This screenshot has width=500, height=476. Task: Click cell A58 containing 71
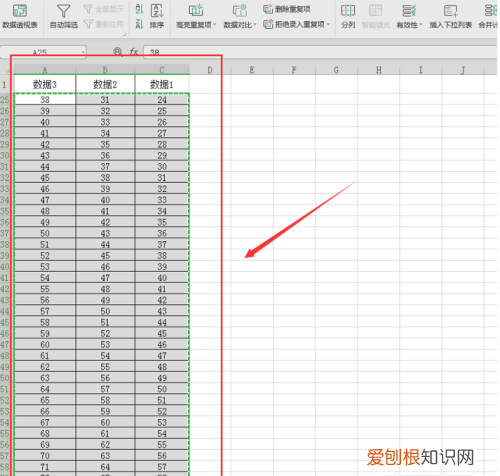(45, 466)
